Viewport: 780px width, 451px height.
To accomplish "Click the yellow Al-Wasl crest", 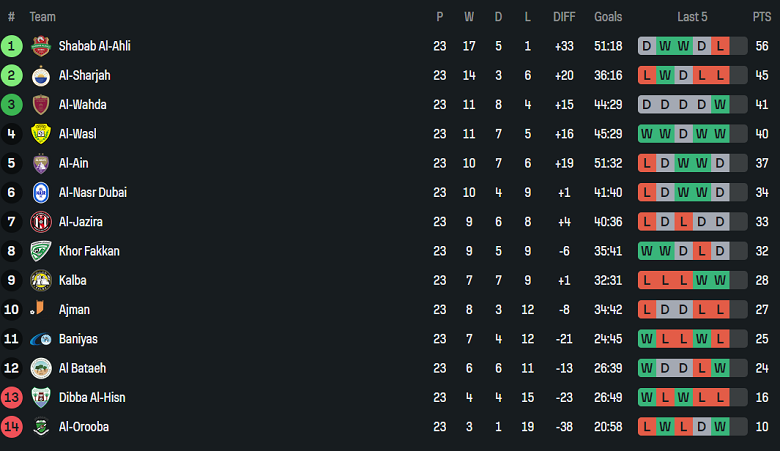I will tap(41, 134).
